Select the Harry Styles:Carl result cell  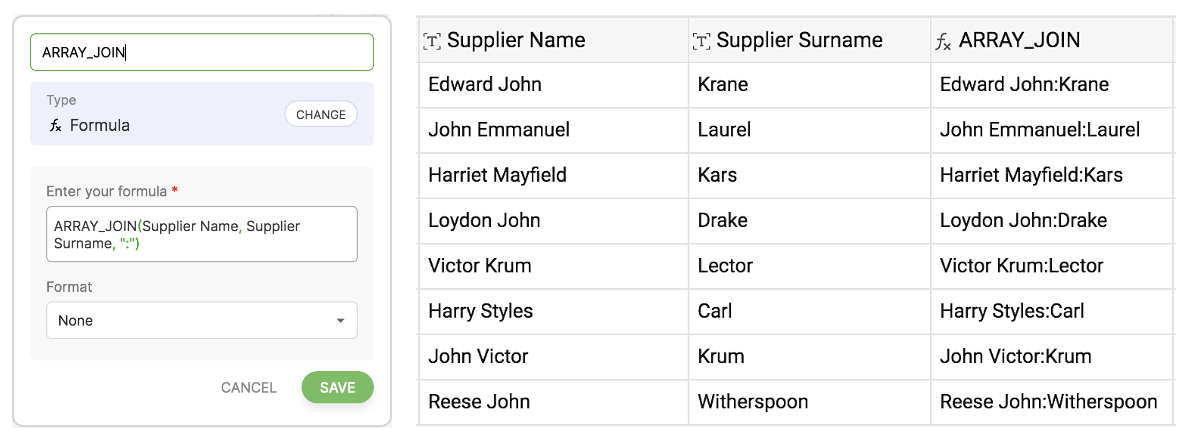pos(1012,312)
